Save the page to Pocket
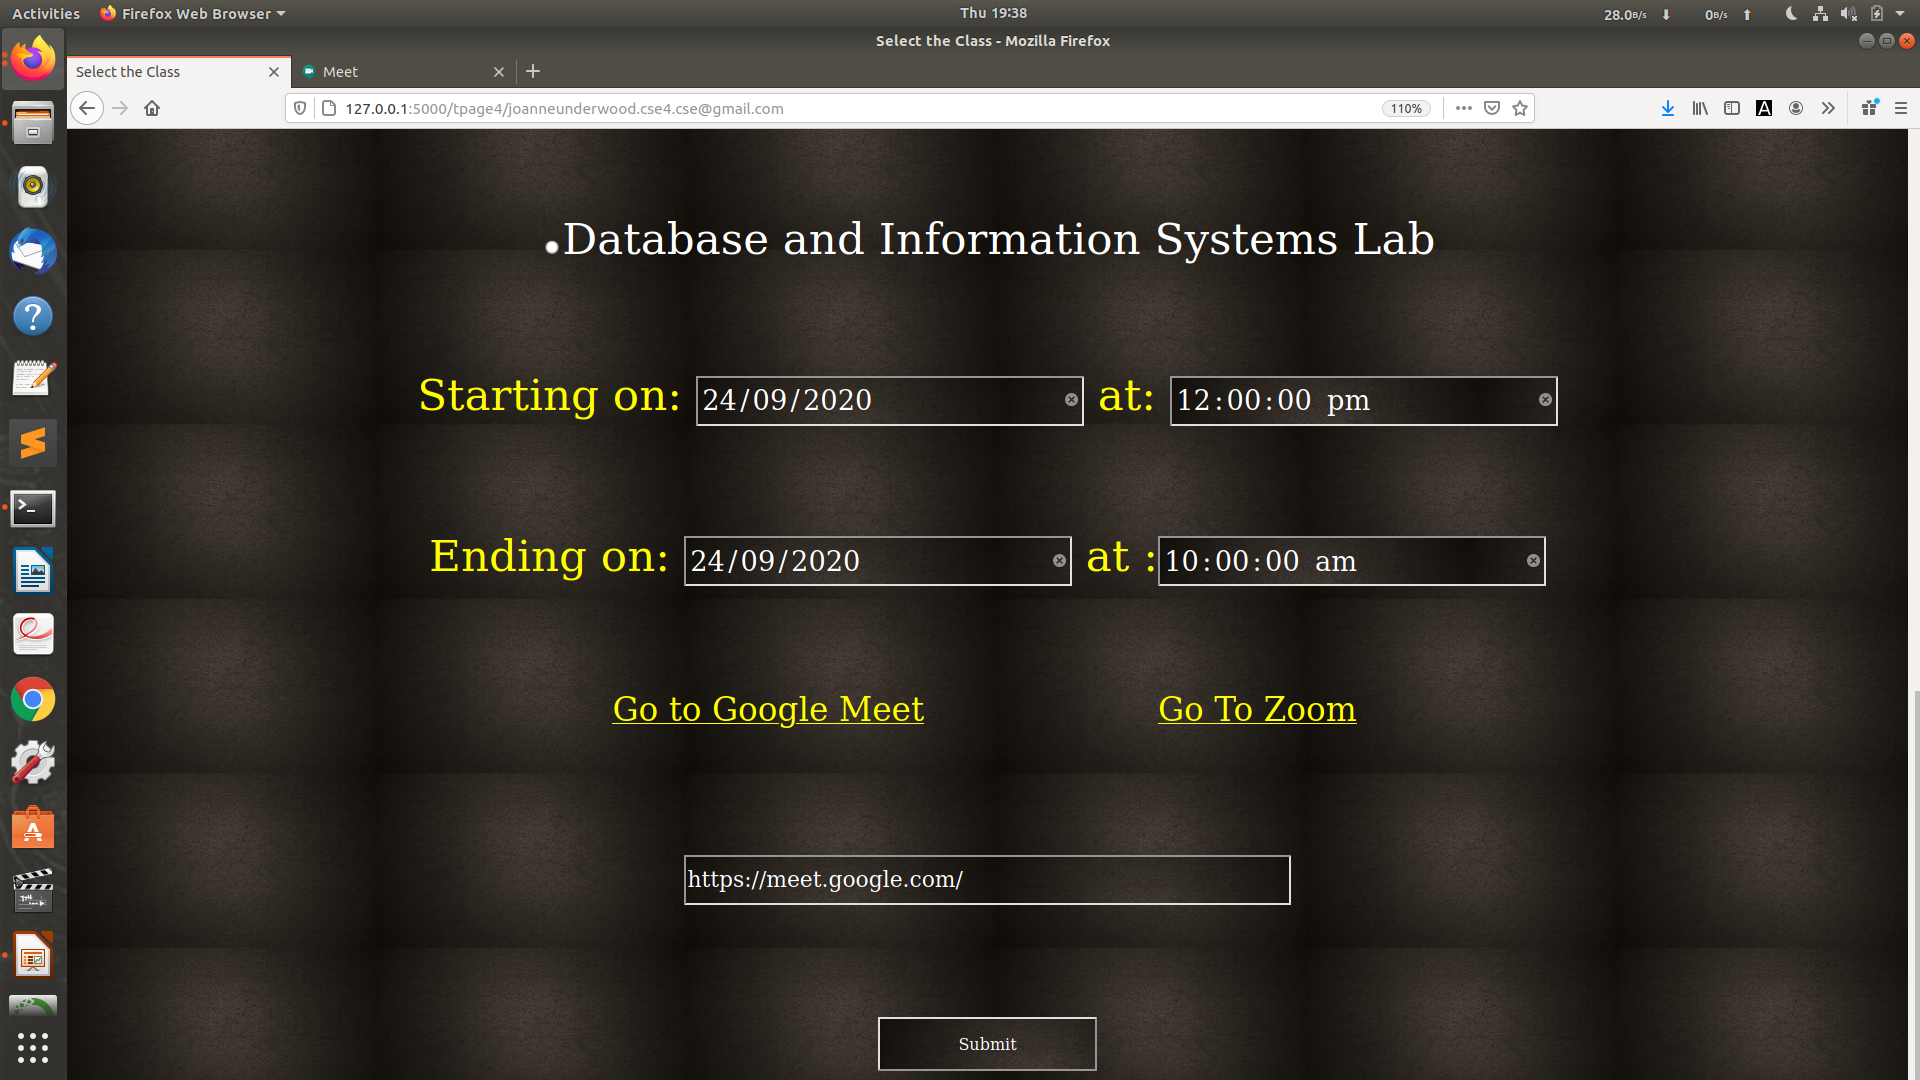The image size is (1920, 1080). point(1492,108)
